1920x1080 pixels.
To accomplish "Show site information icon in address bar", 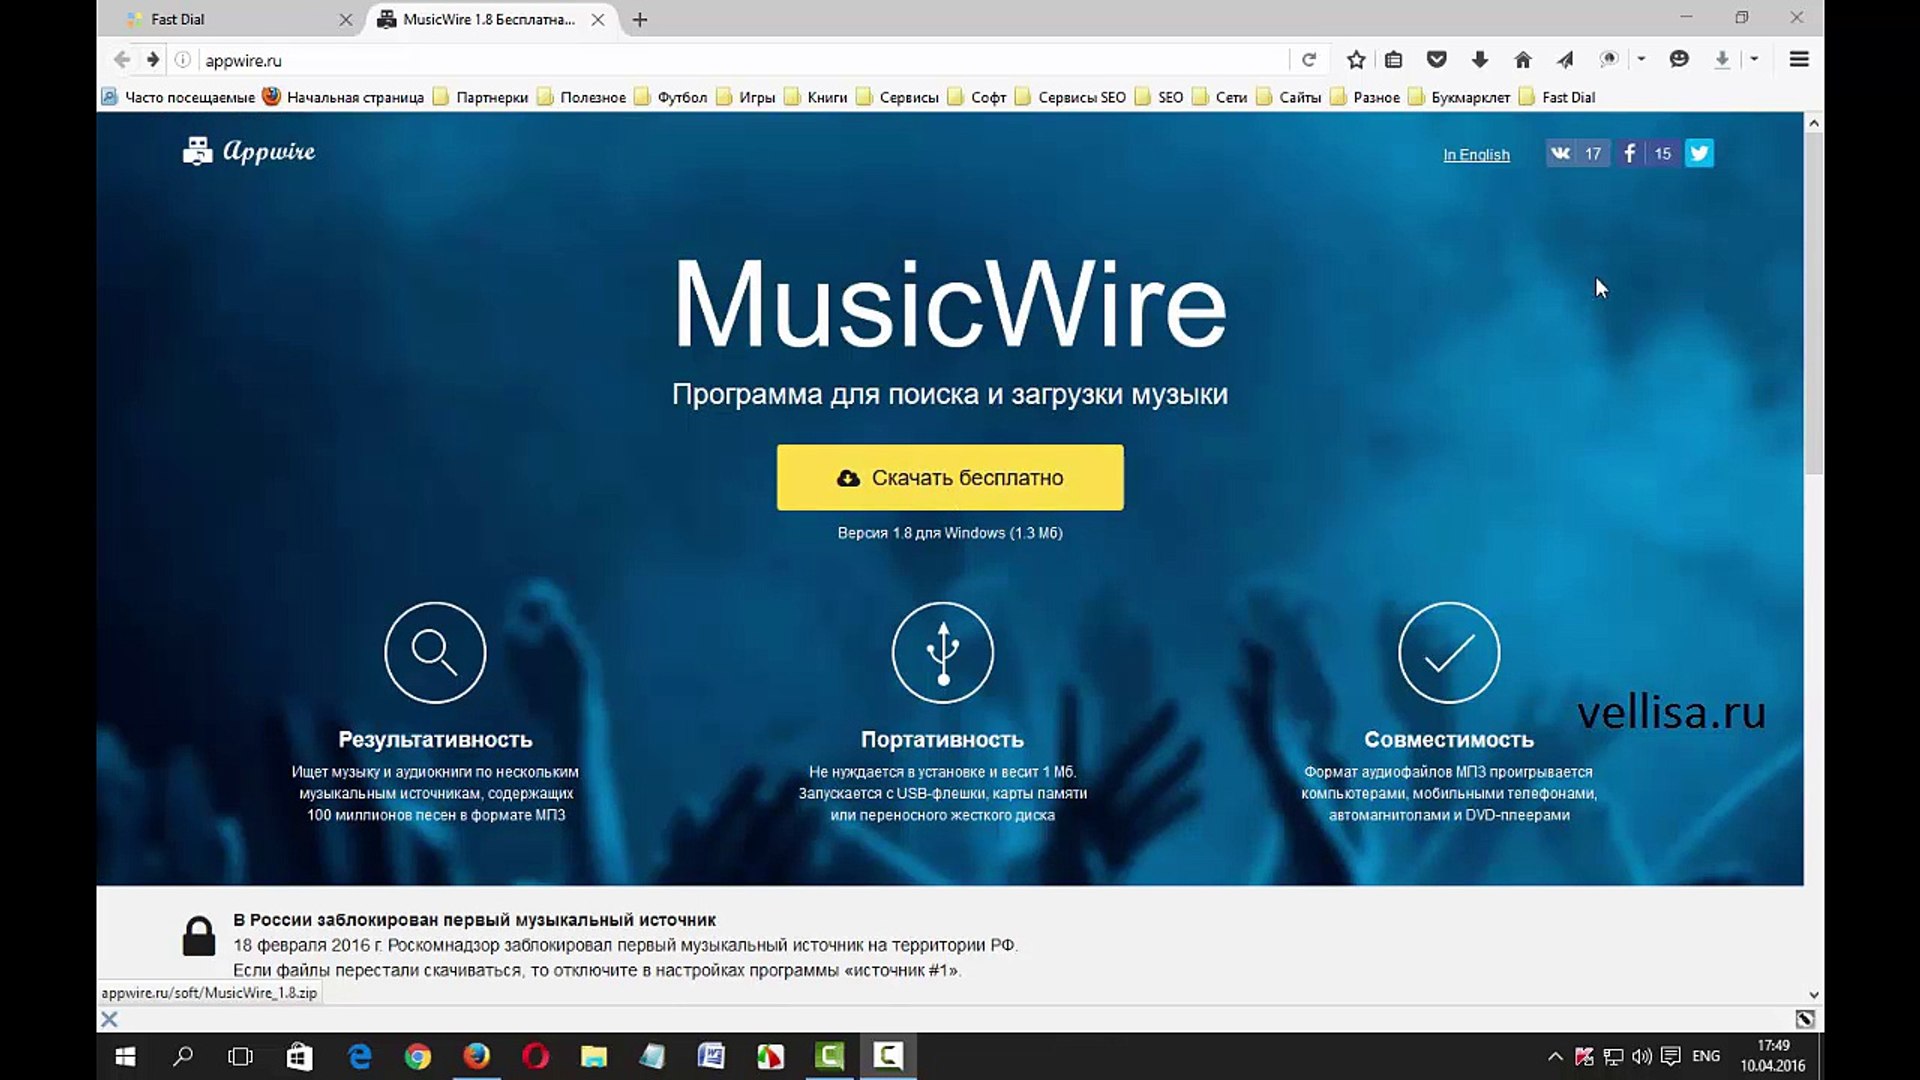I will tap(183, 60).
